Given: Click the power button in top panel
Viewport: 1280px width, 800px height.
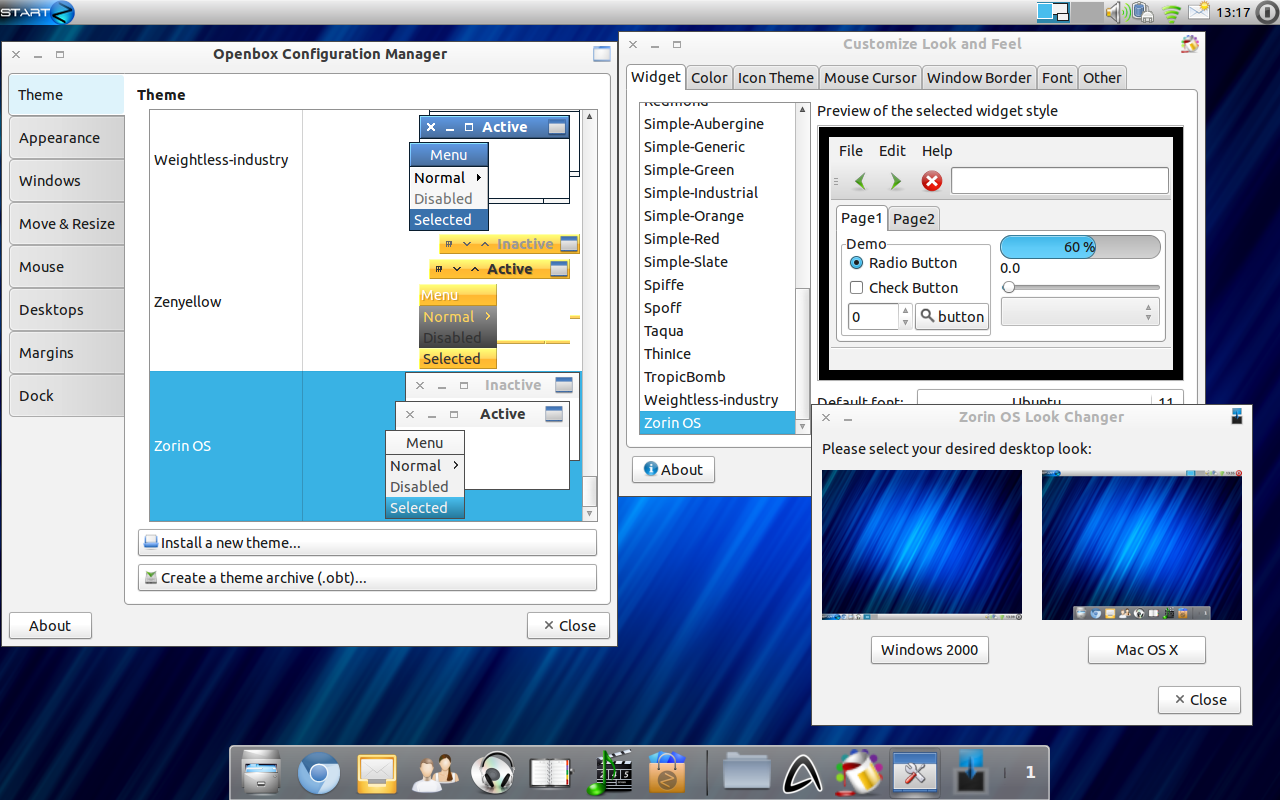Looking at the screenshot, I should (x=1266, y=13).
